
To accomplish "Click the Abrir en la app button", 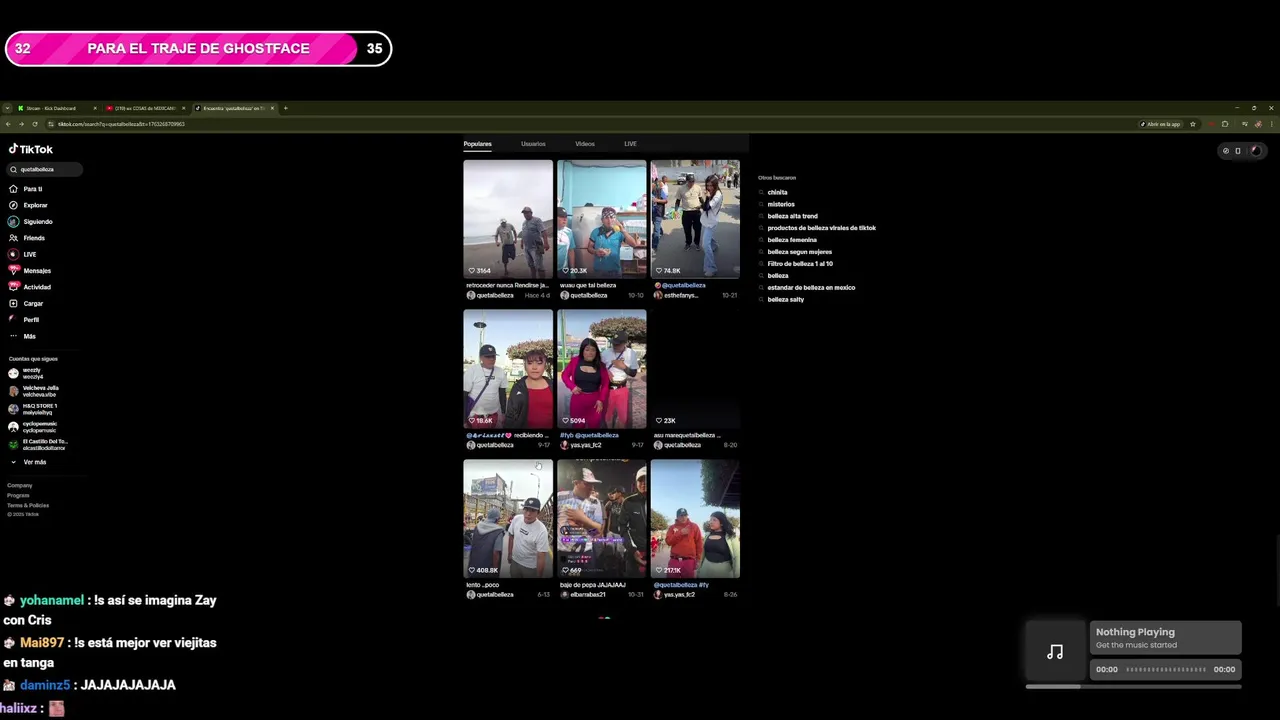I will 1160,124.
